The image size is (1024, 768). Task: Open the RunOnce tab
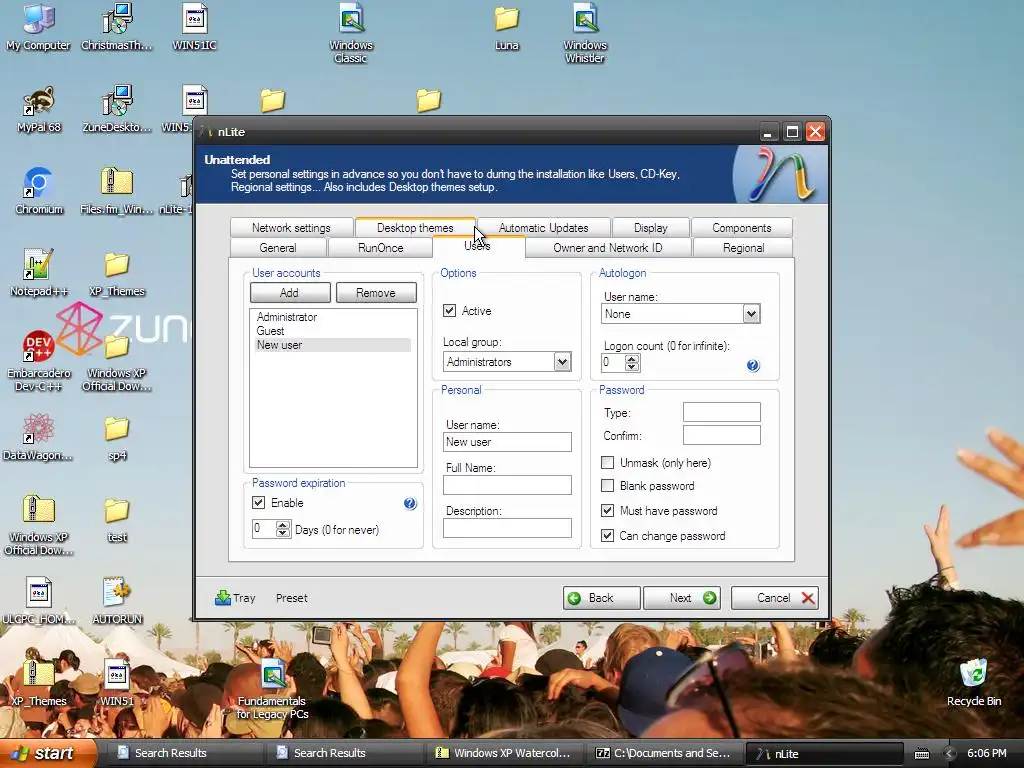[x=381, y=248]
